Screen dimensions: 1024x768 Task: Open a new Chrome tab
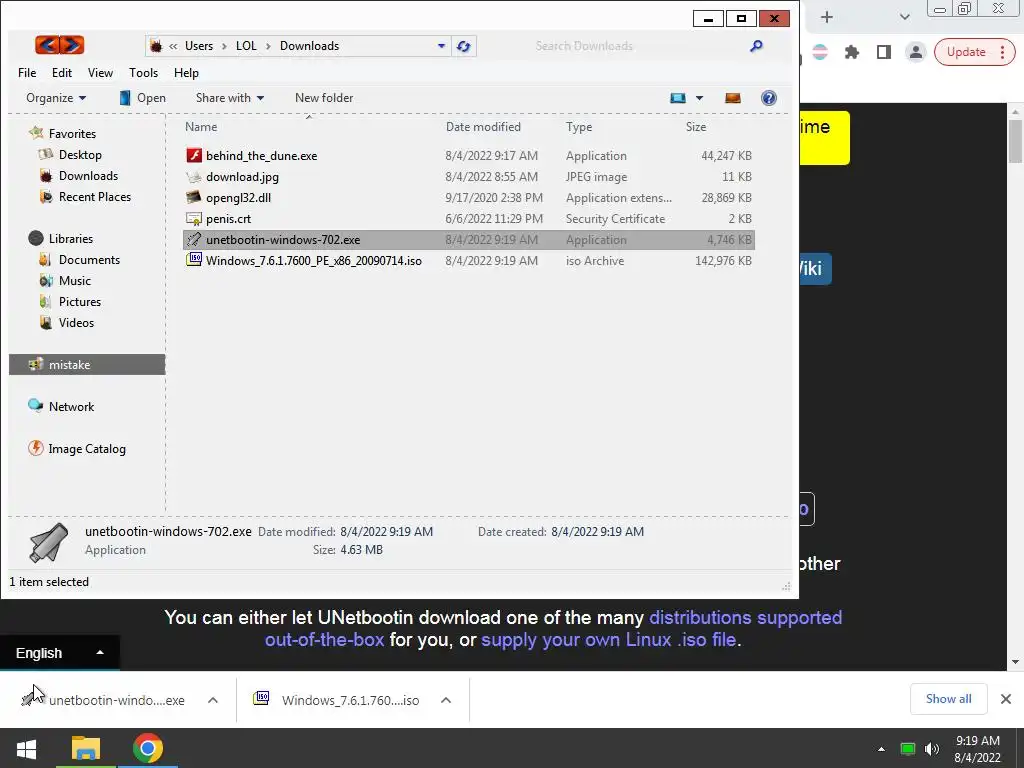(x=827, y=18)
